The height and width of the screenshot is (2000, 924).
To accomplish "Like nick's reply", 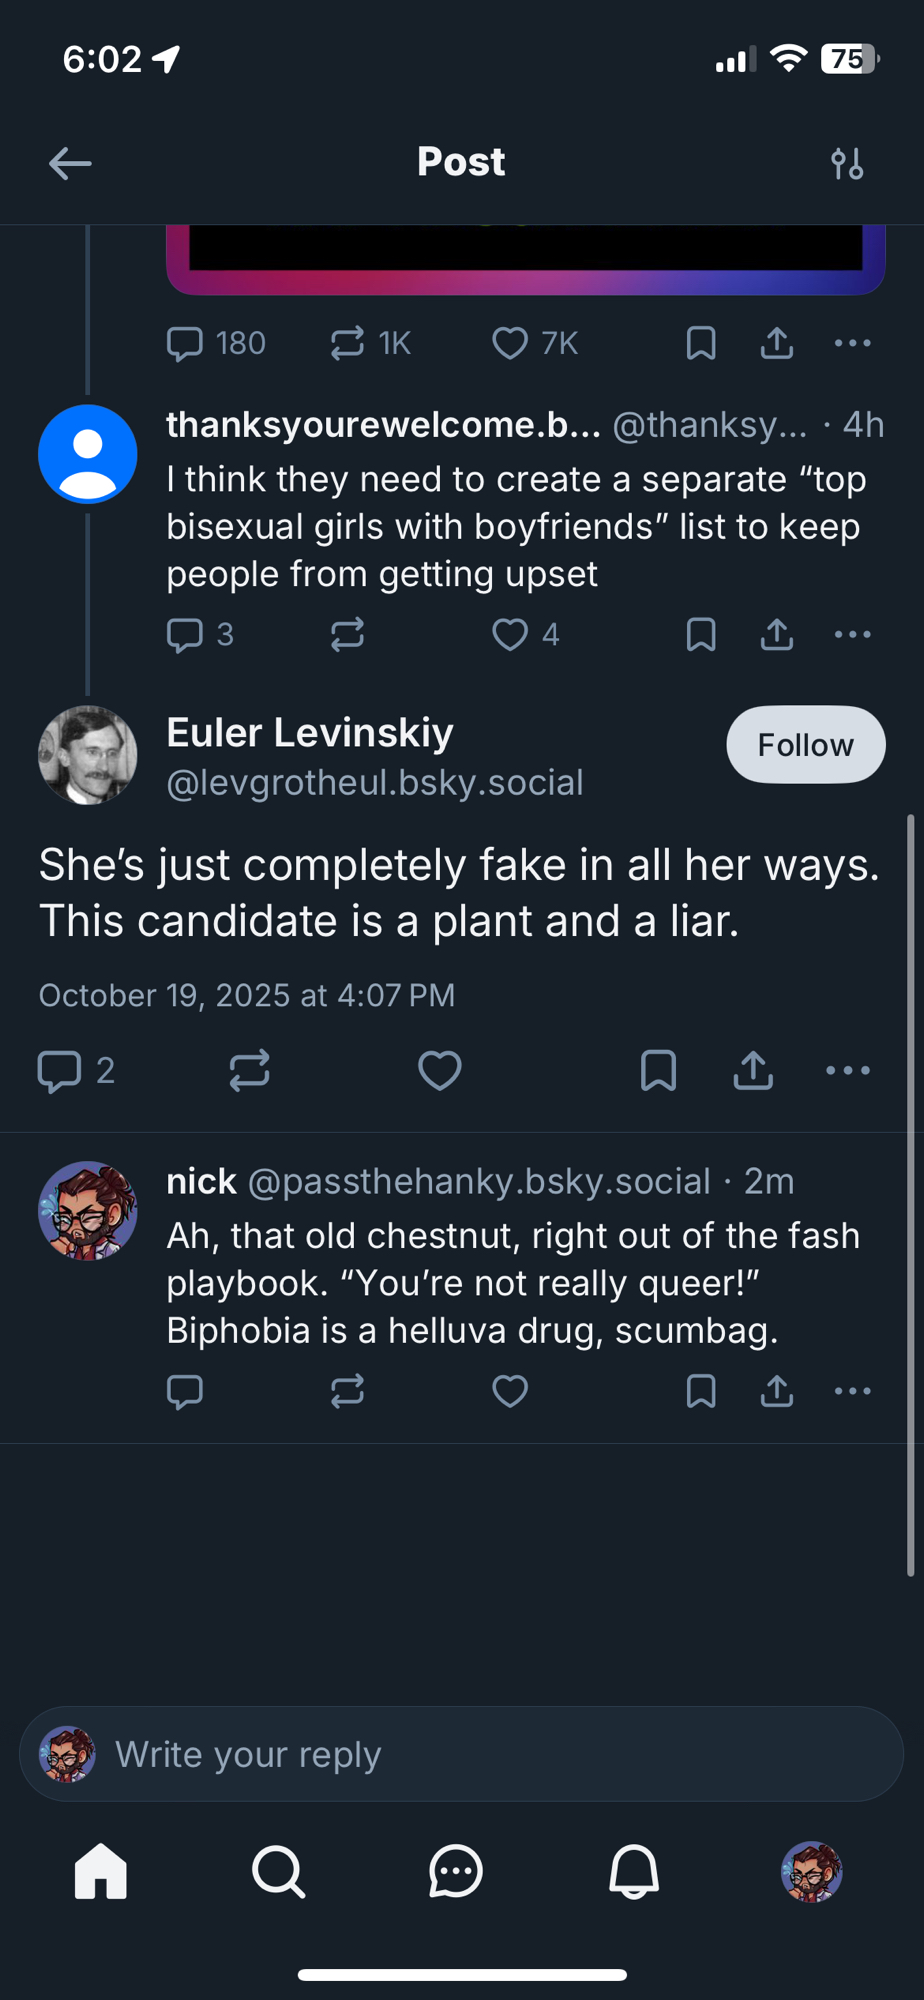I will [510, 1391].
